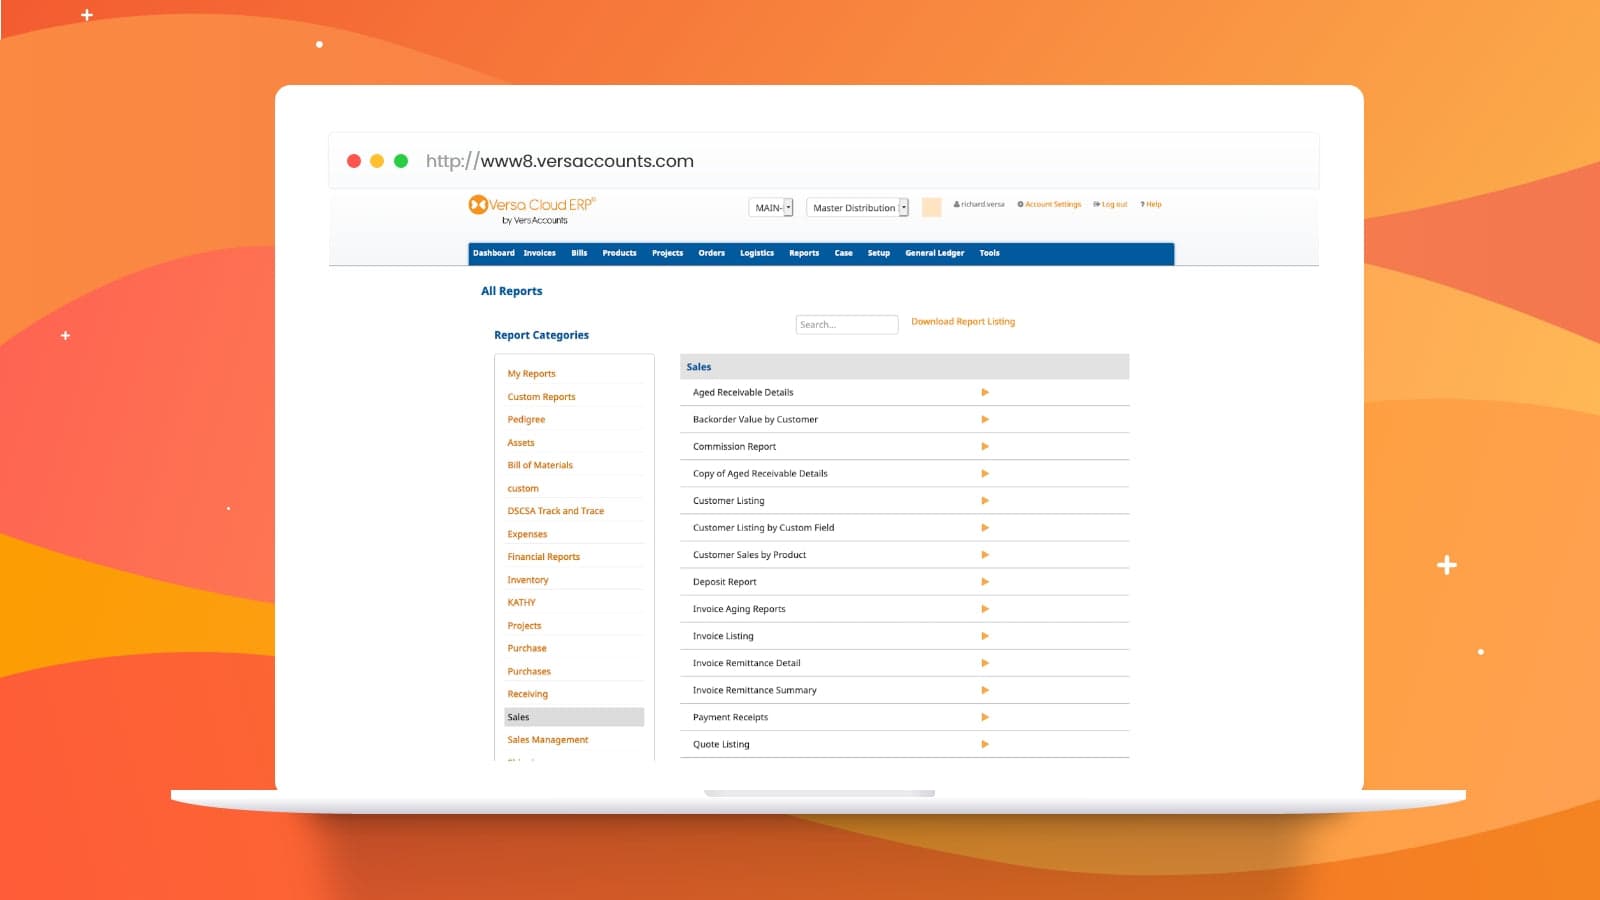Image resolution: width=1600 pixels, height=900 pixels.
Task: Run Invoice Listing using the play arrow
Action: coord(985,635)
